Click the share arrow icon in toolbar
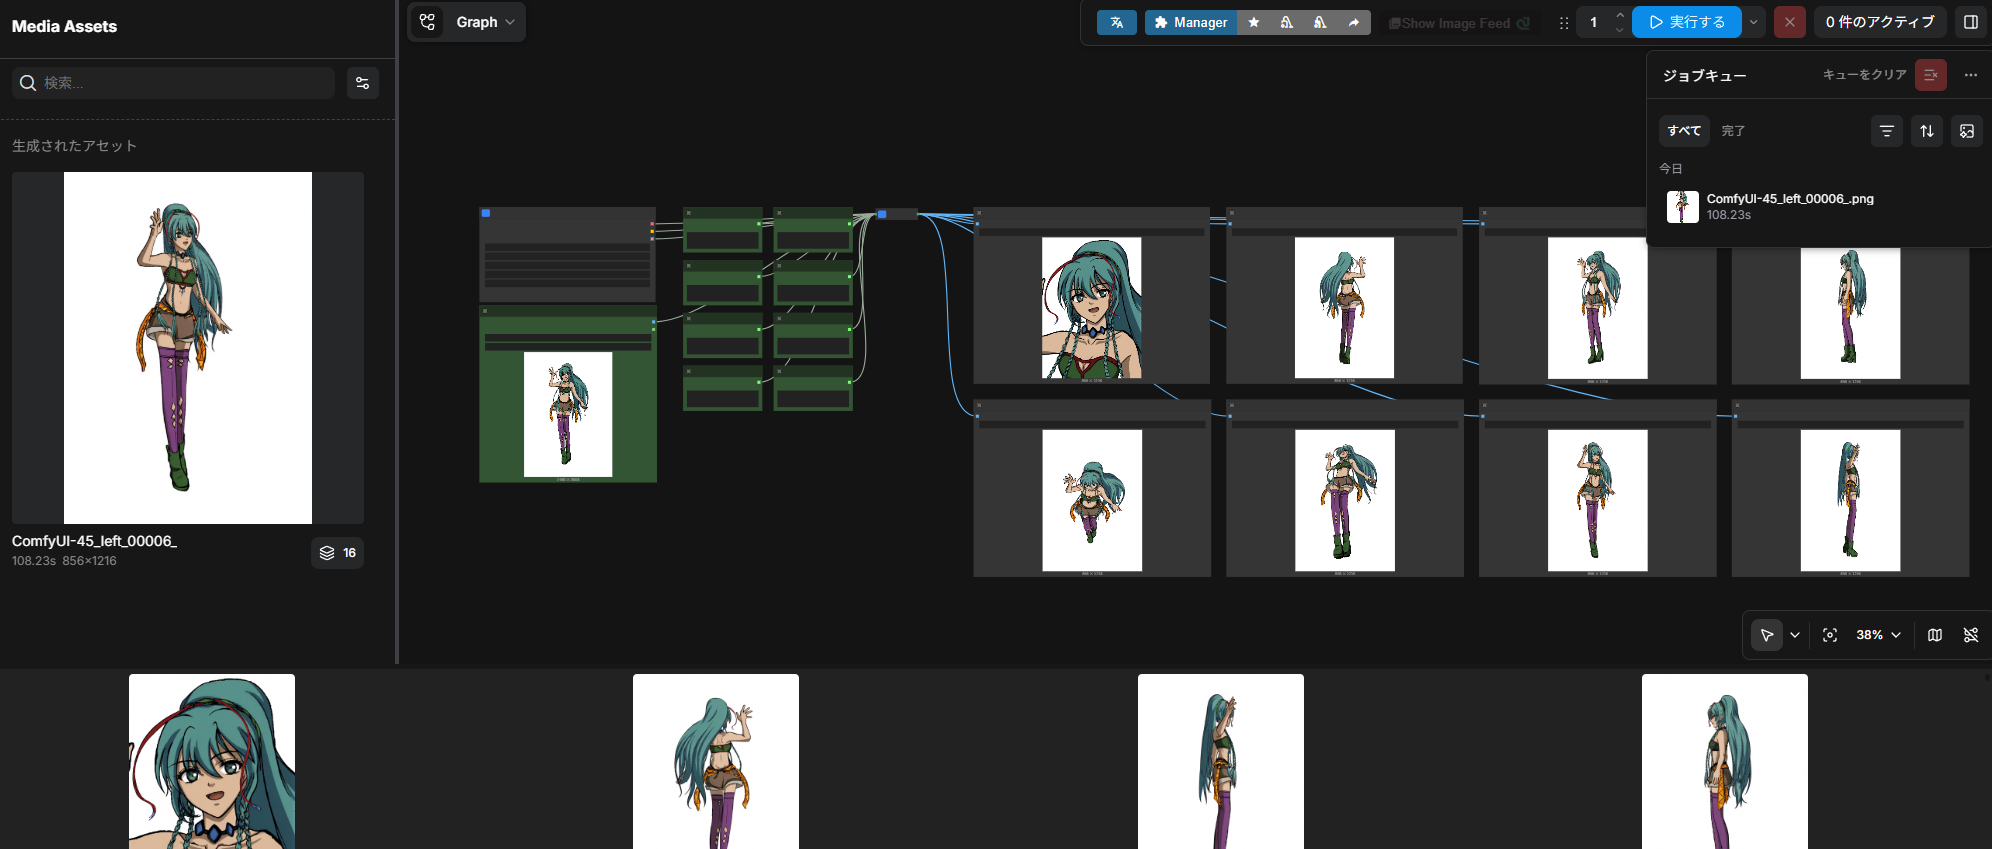The height and width of the screenshot is (849, 1992). click(1353, 22)
